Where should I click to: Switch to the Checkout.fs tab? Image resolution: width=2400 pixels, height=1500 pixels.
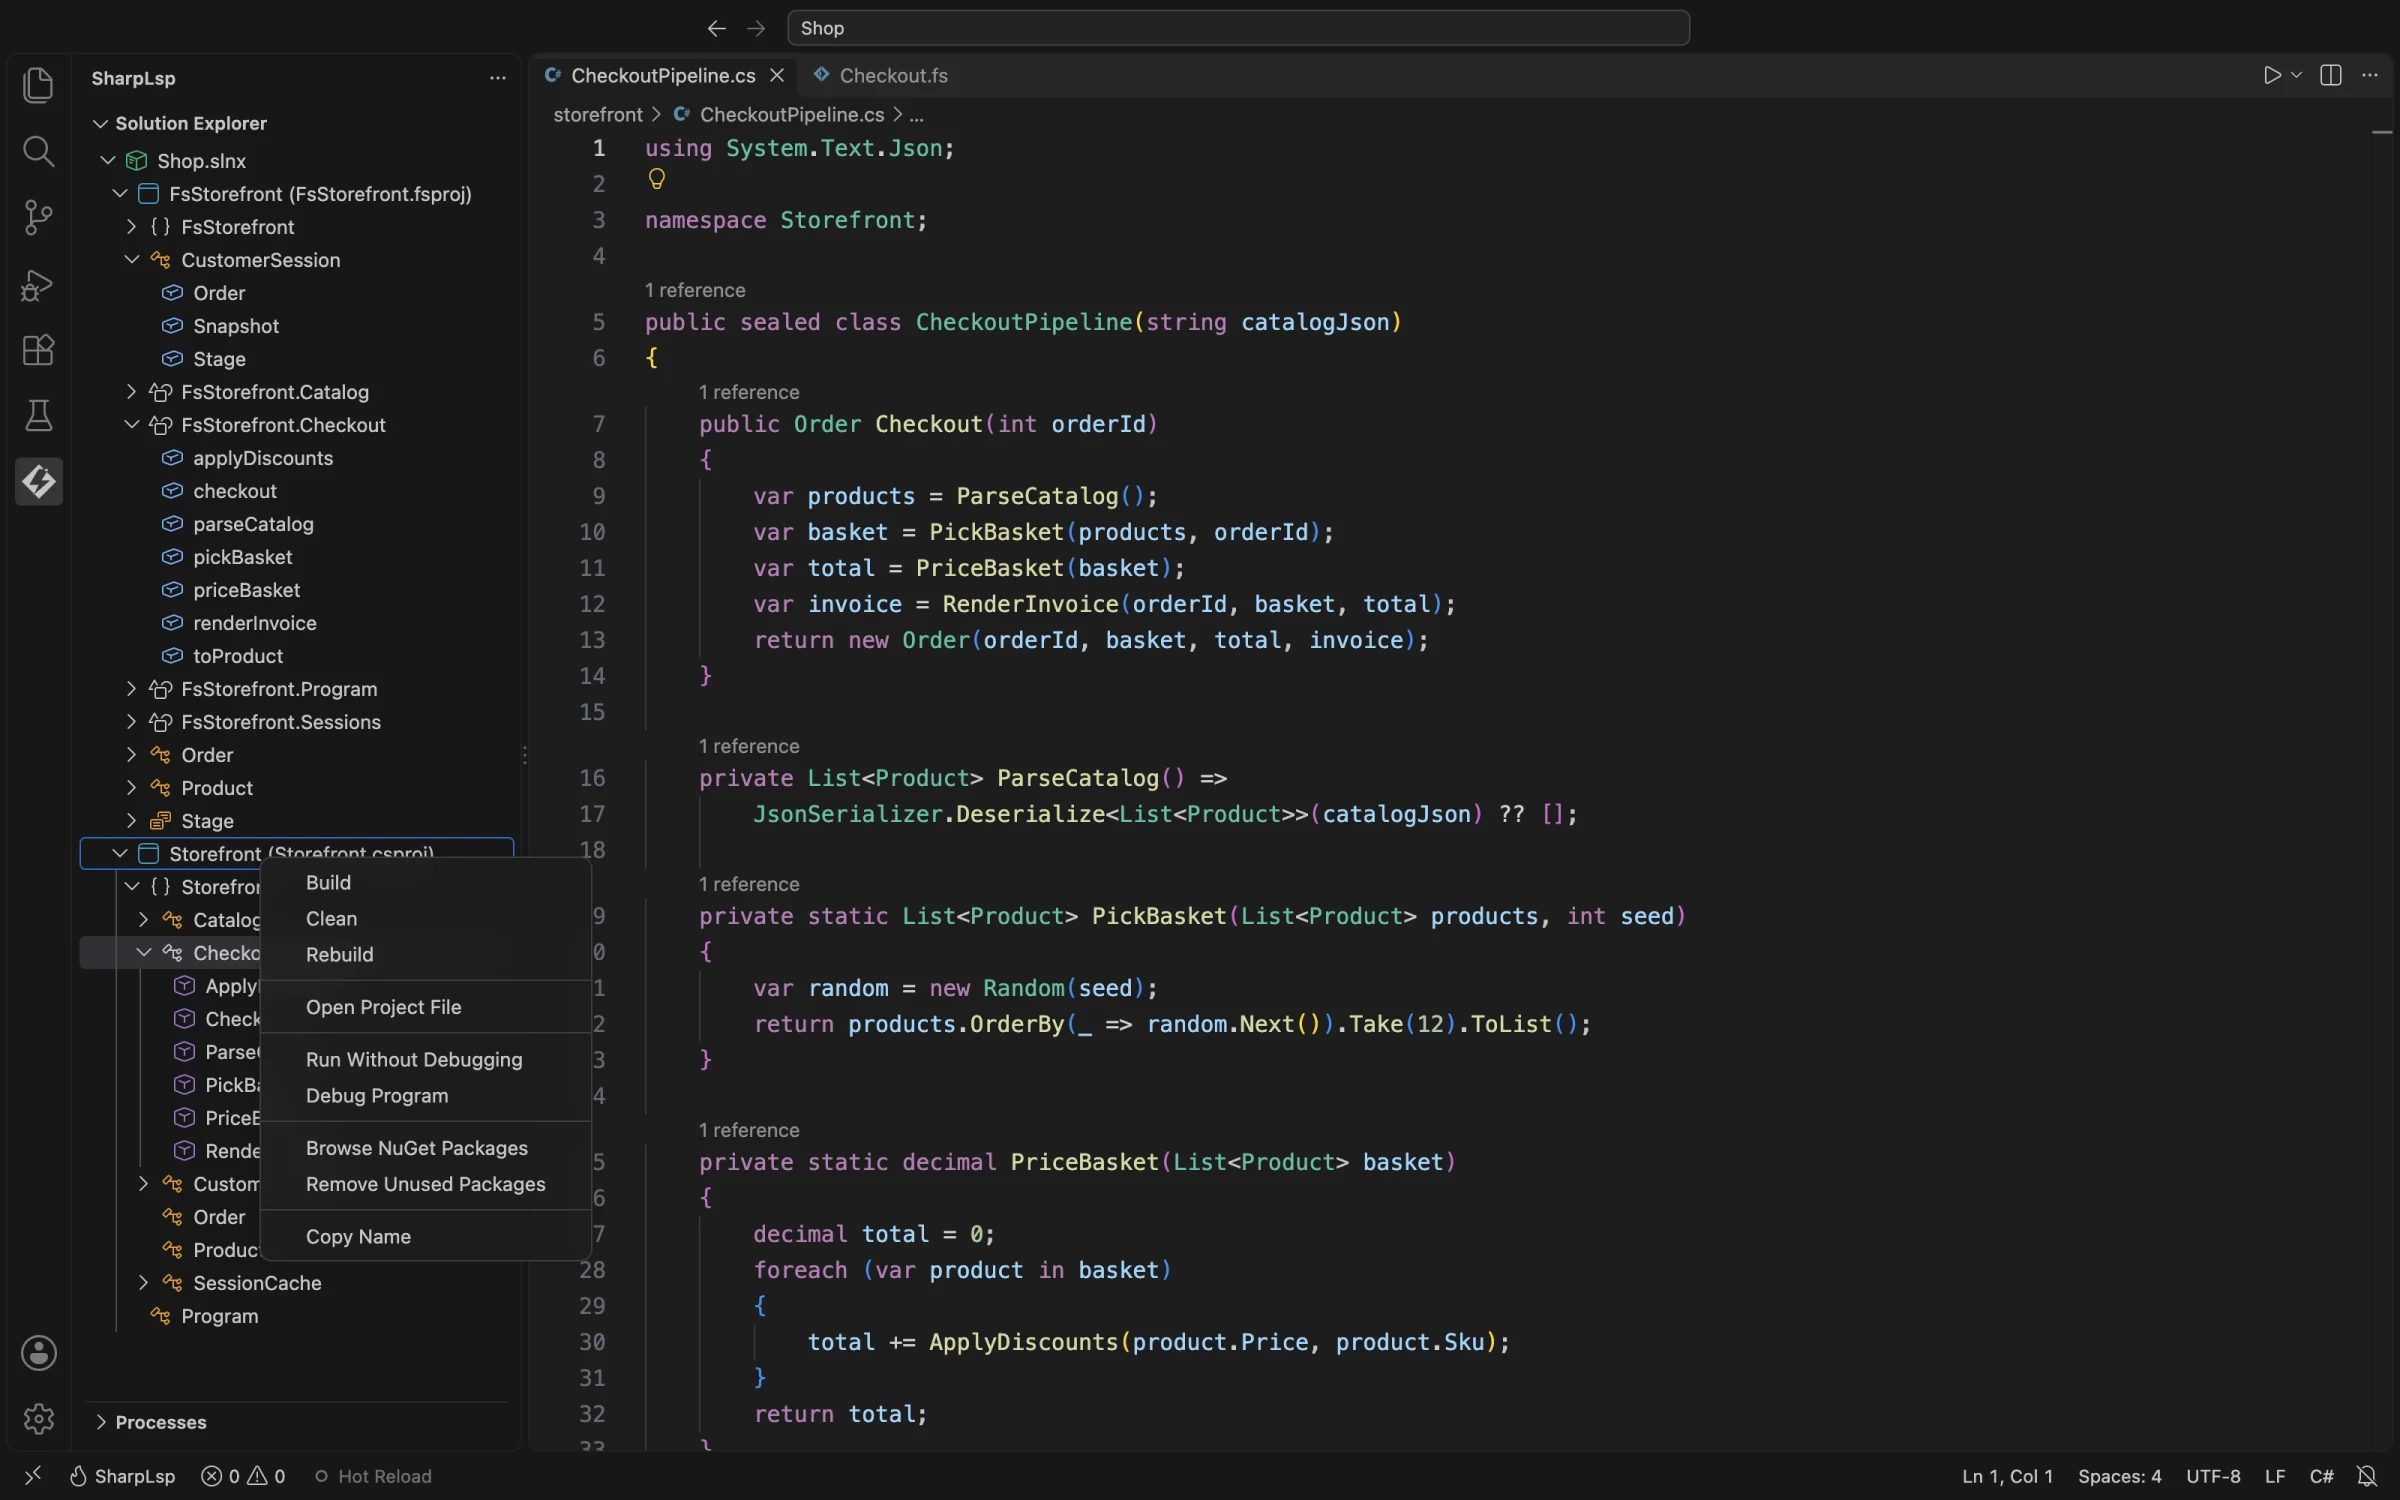pyautogui.click(x=881, y=76)
